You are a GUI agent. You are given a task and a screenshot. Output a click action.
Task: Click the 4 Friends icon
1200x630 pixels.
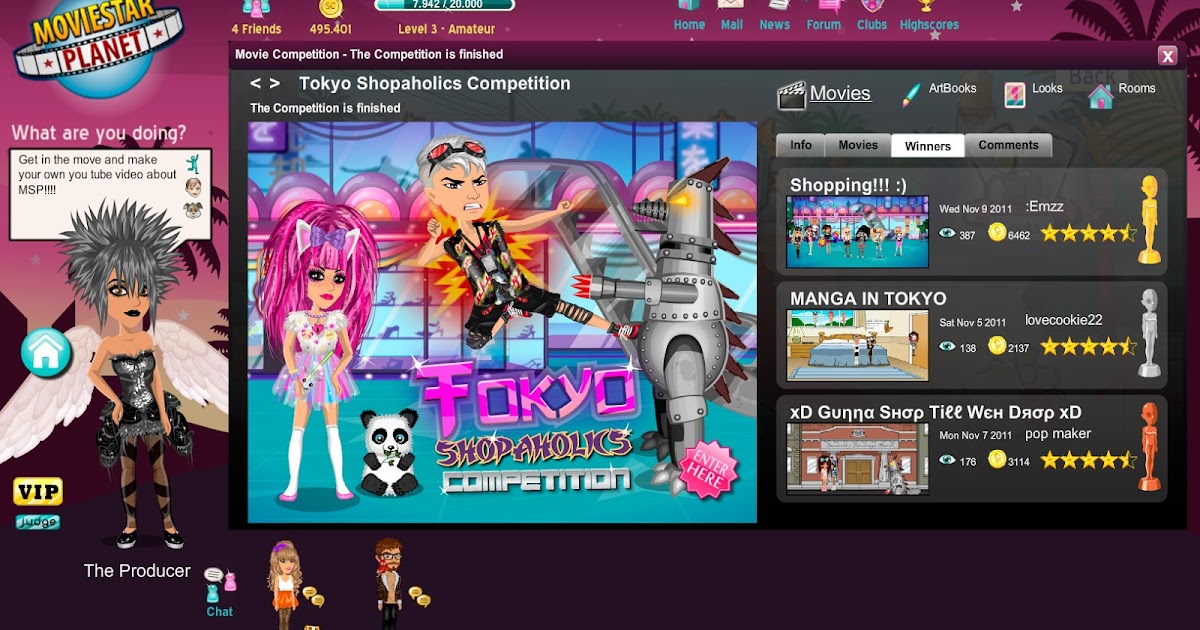256,8
